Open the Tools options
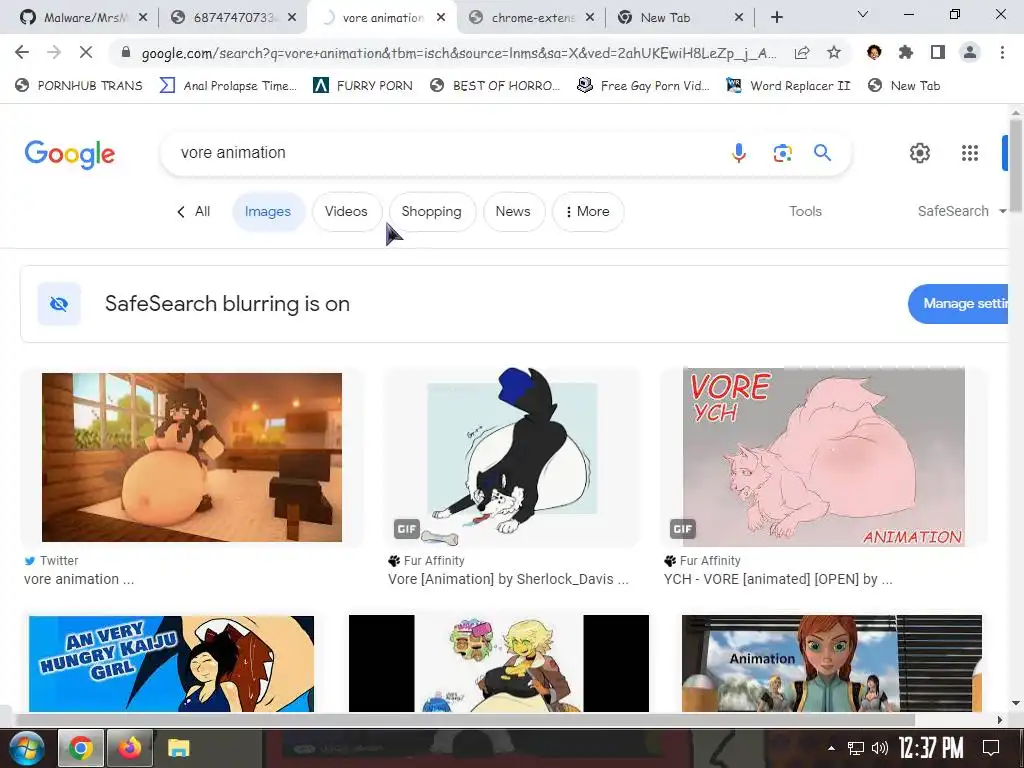1024x768 pixels. (x=805, y=211)
